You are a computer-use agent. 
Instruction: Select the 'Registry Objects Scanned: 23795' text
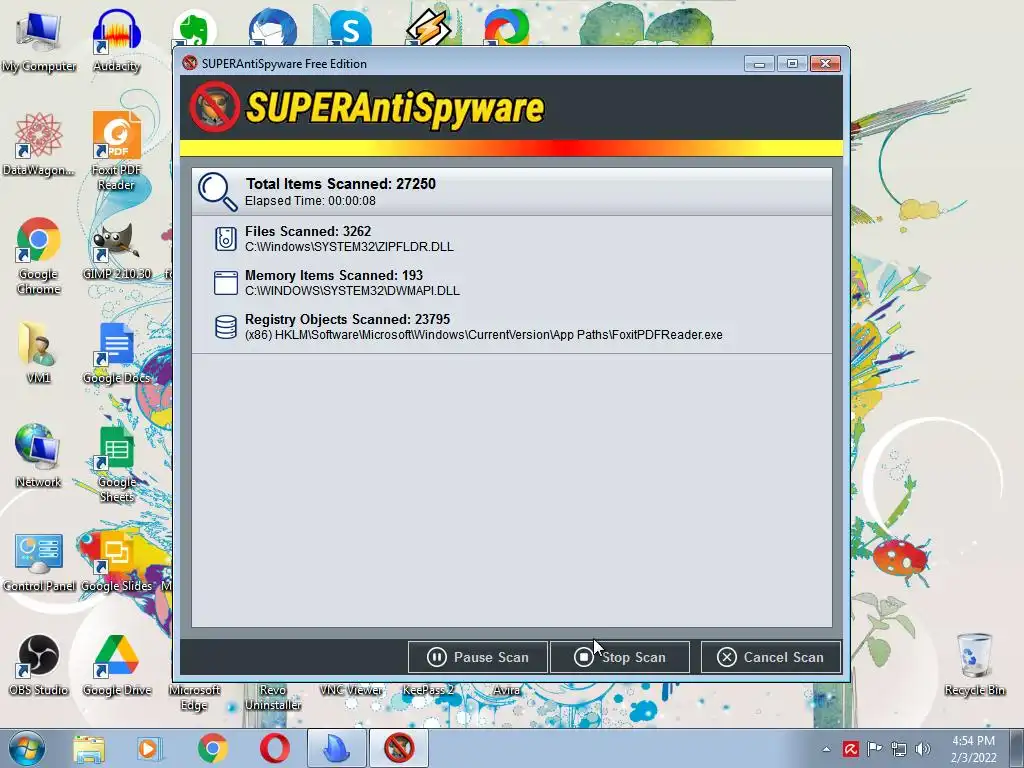(347, 319)
